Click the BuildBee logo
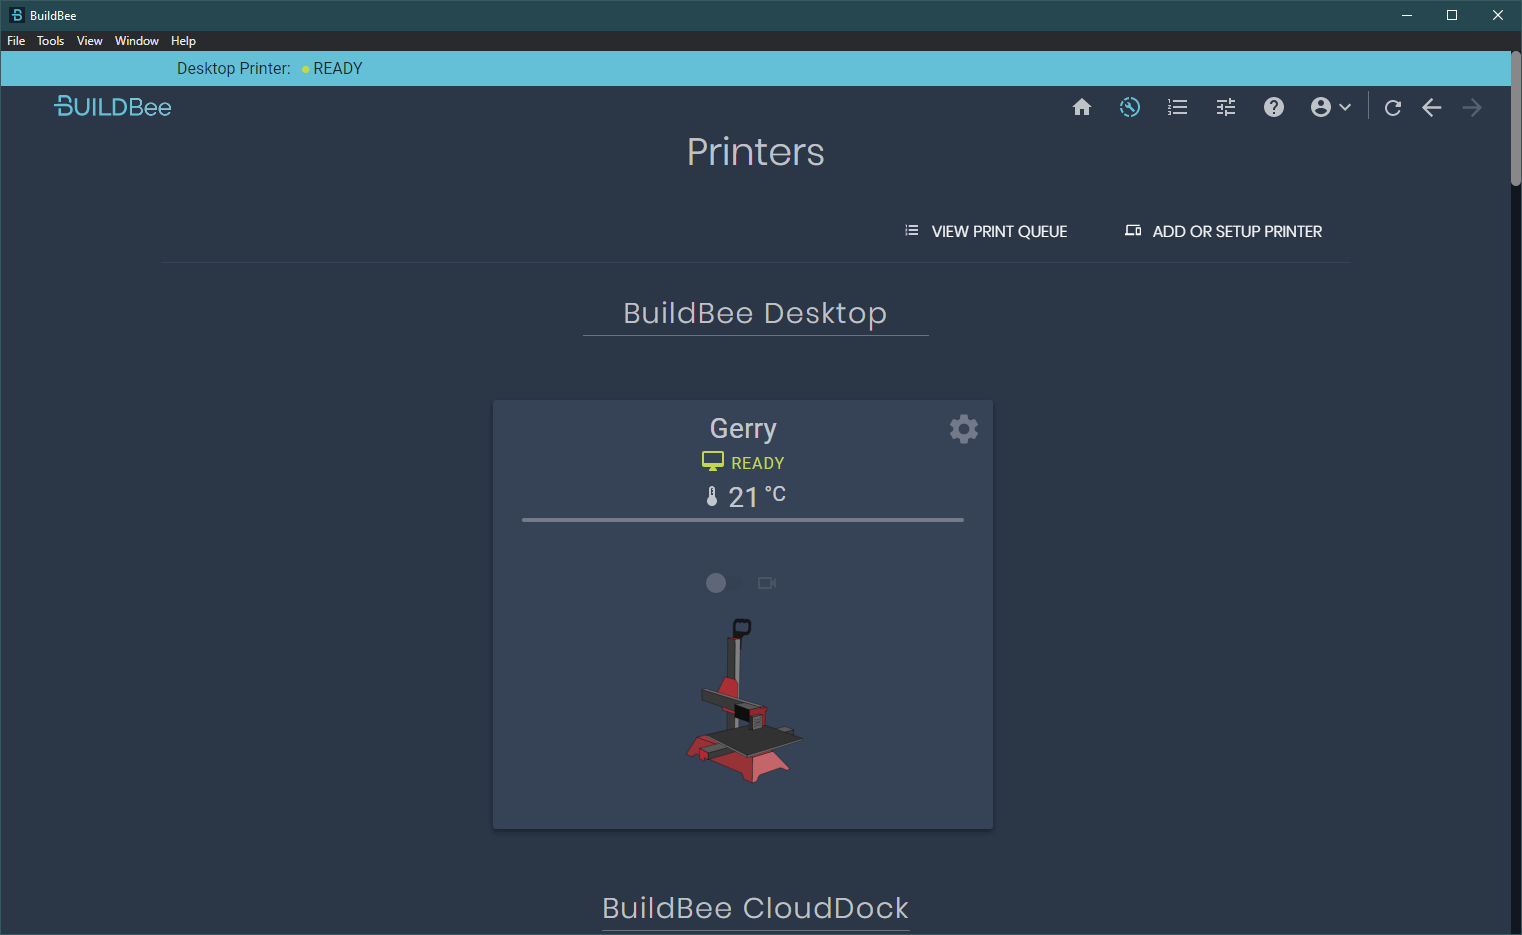Viewport: 1522px width, 935px height. click(113, 107)
